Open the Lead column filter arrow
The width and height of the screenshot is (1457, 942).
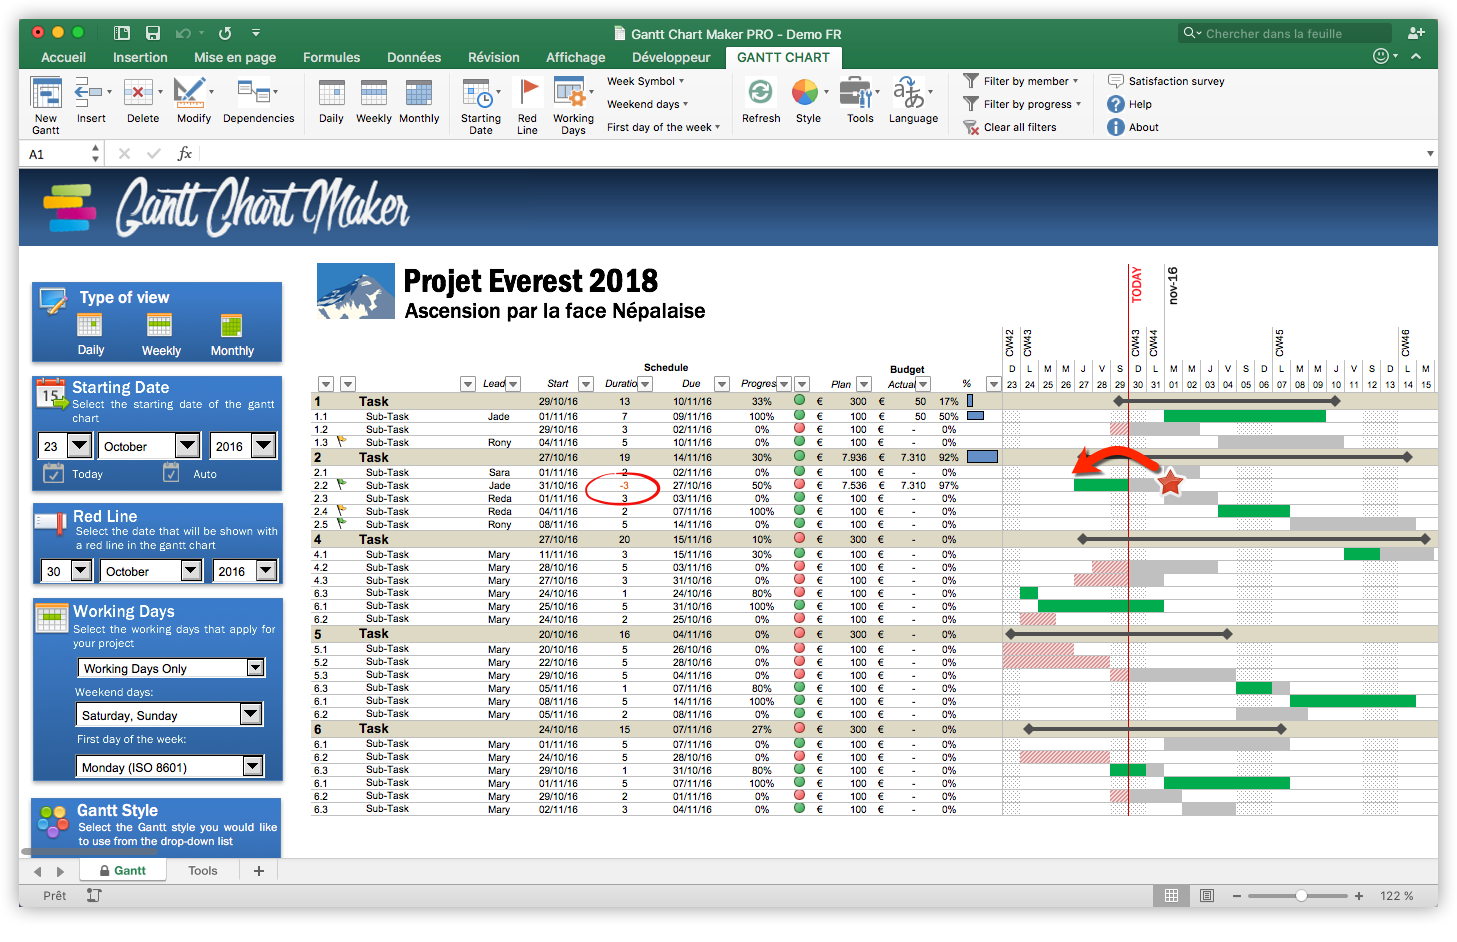point(513,384)
